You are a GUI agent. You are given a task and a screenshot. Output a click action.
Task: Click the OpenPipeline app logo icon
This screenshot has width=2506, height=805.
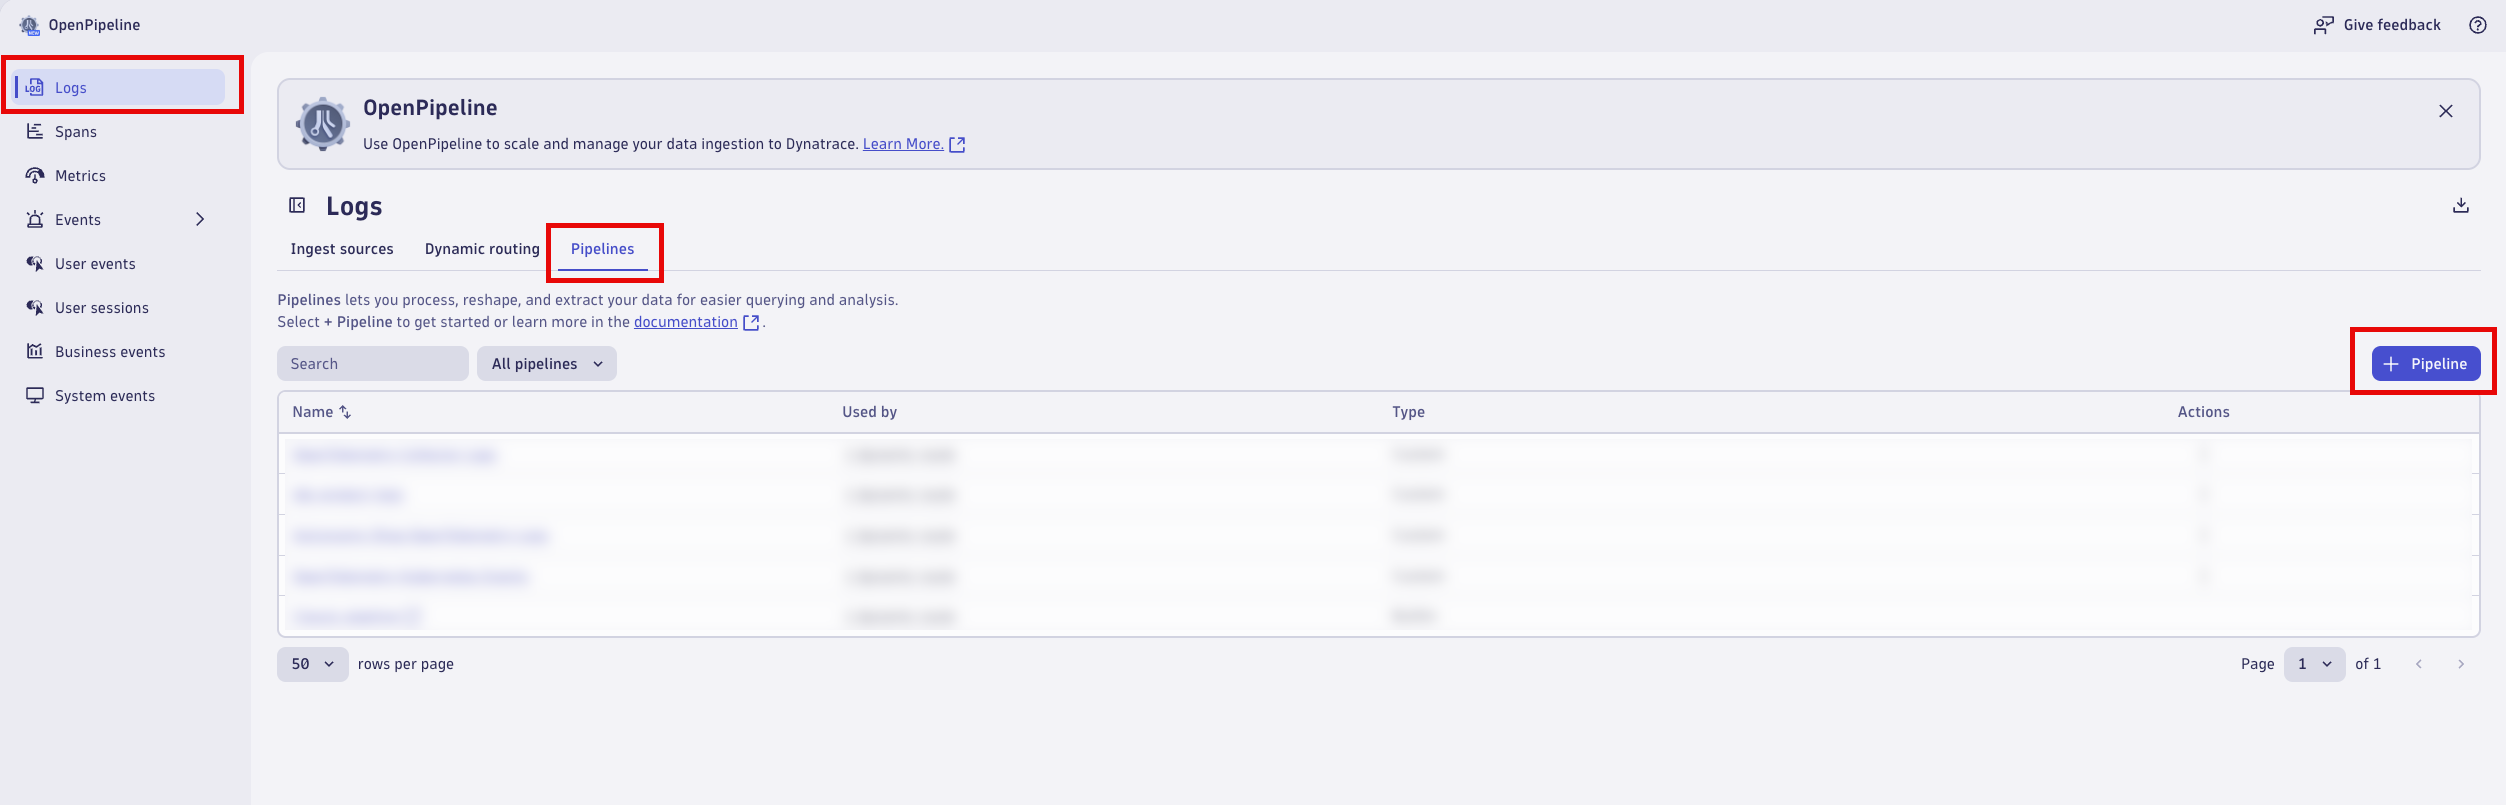tap(30, 25)
